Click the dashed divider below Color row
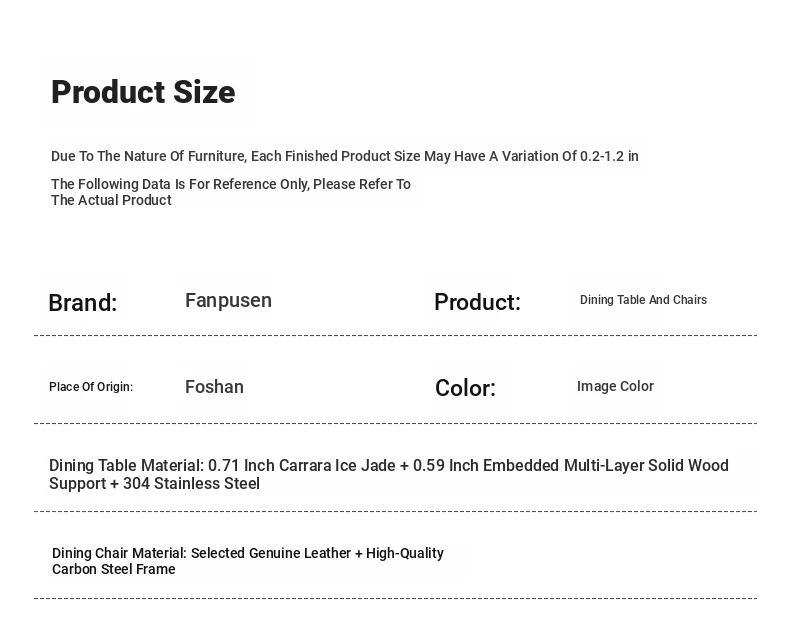The width and height of the screenshot is (790, 627). (396, 423)
